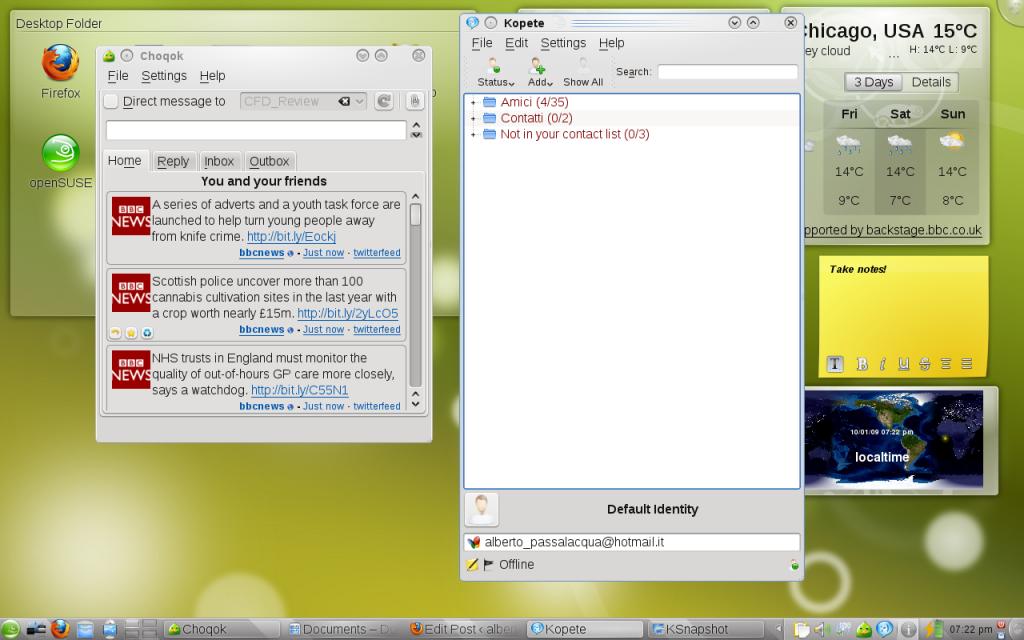Open the Choqok window menu icon
This screenshot has width=1024, height=640.
point(109,56)
